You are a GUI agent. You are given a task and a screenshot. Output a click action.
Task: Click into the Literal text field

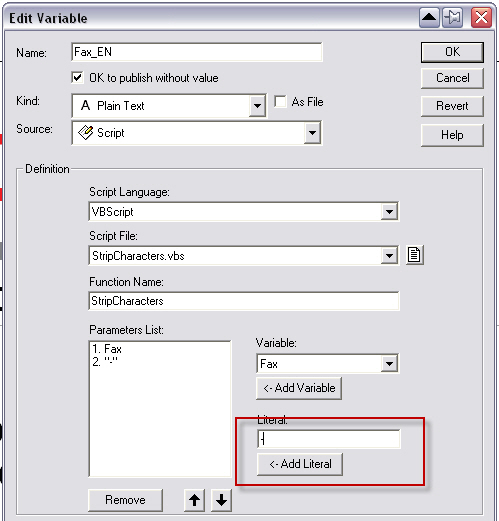point(329,439)
